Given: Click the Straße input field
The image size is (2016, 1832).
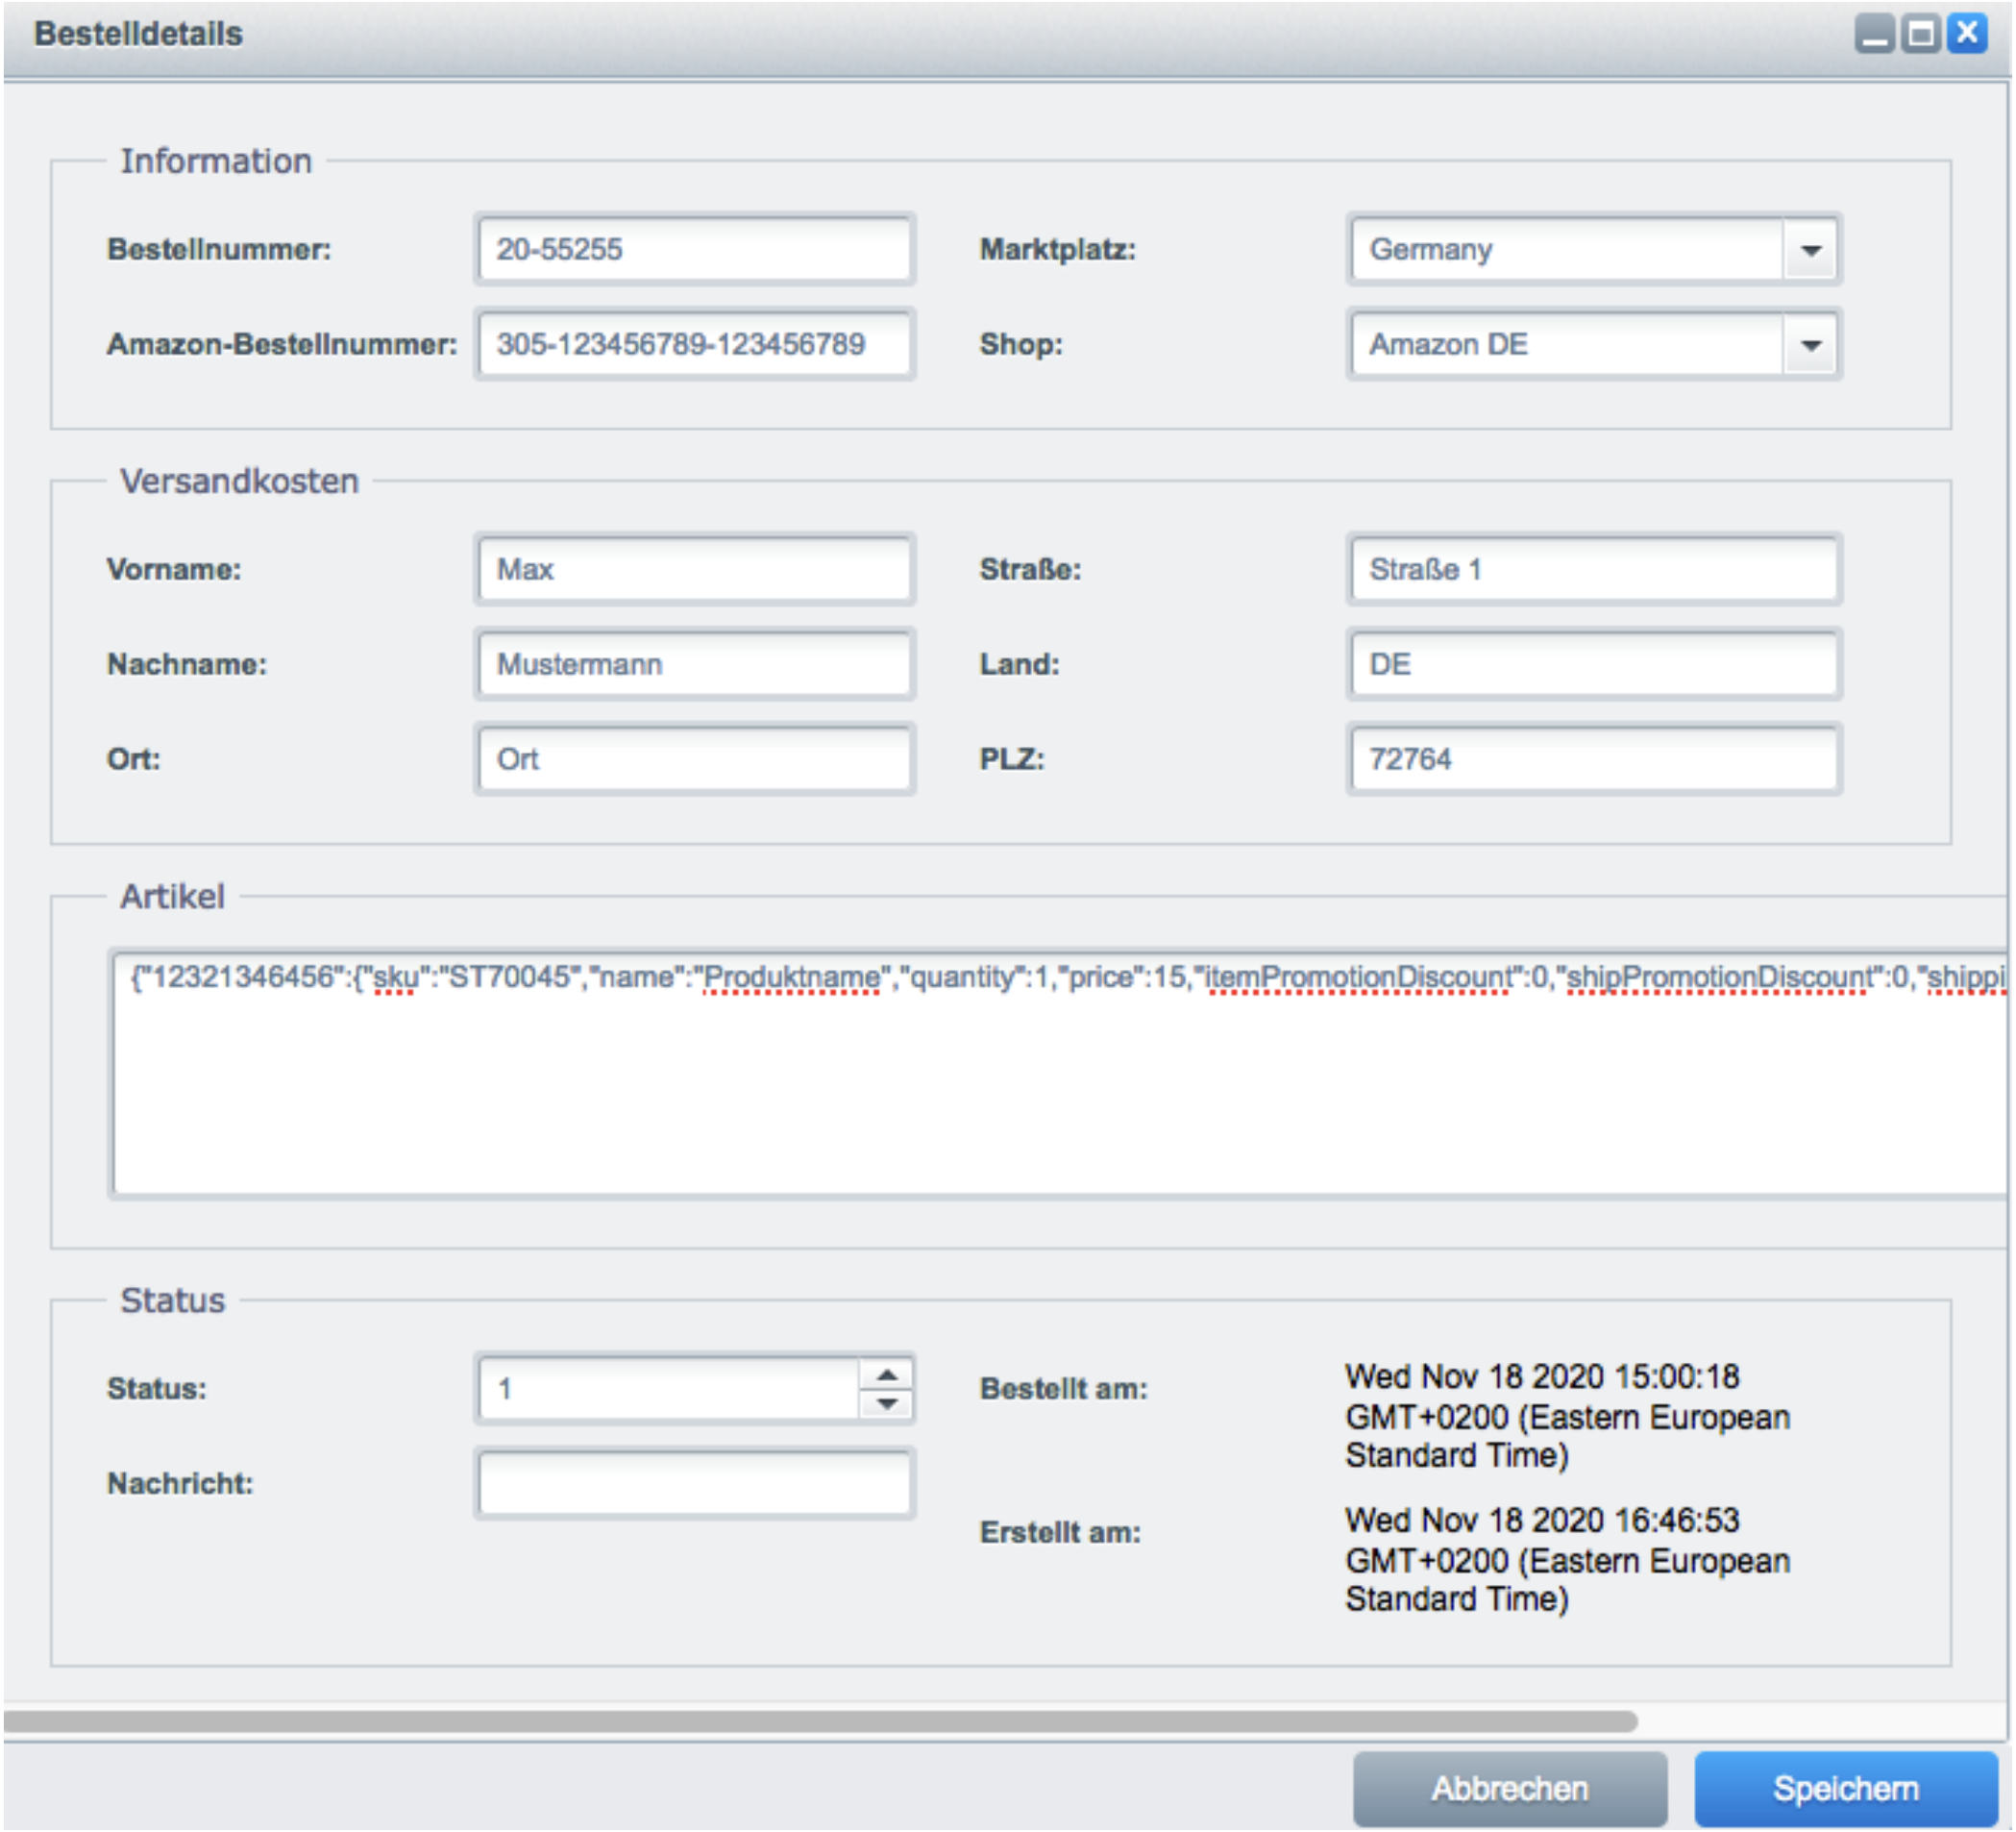Looking at the screenshot, I should 1593,569.
